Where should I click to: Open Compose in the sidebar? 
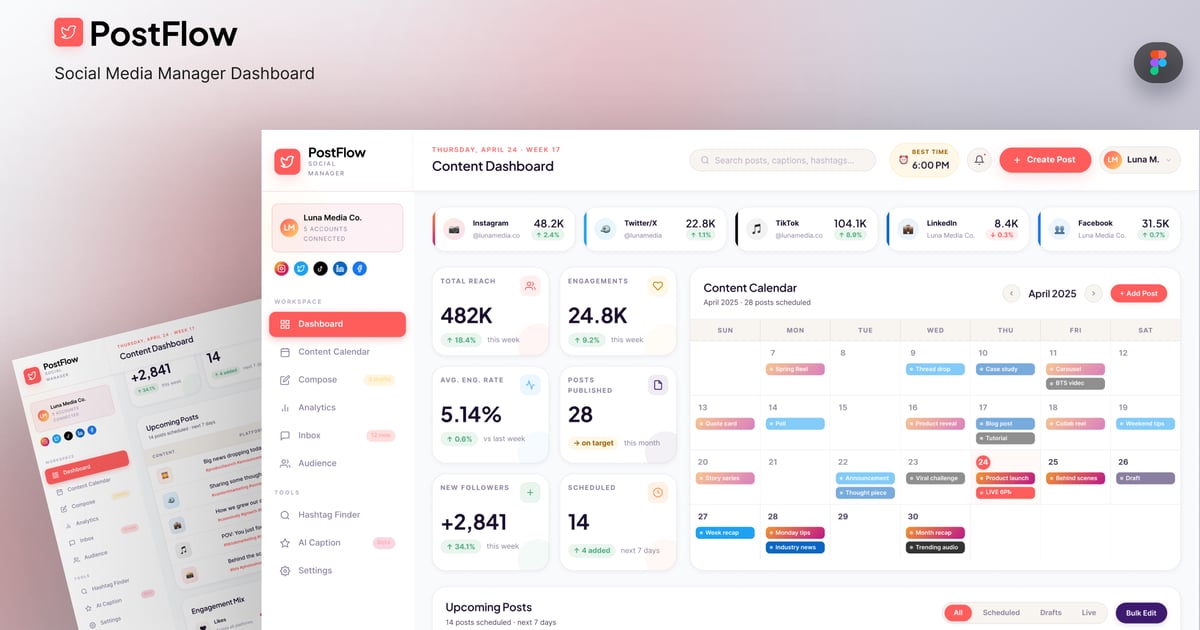[337, 380]
